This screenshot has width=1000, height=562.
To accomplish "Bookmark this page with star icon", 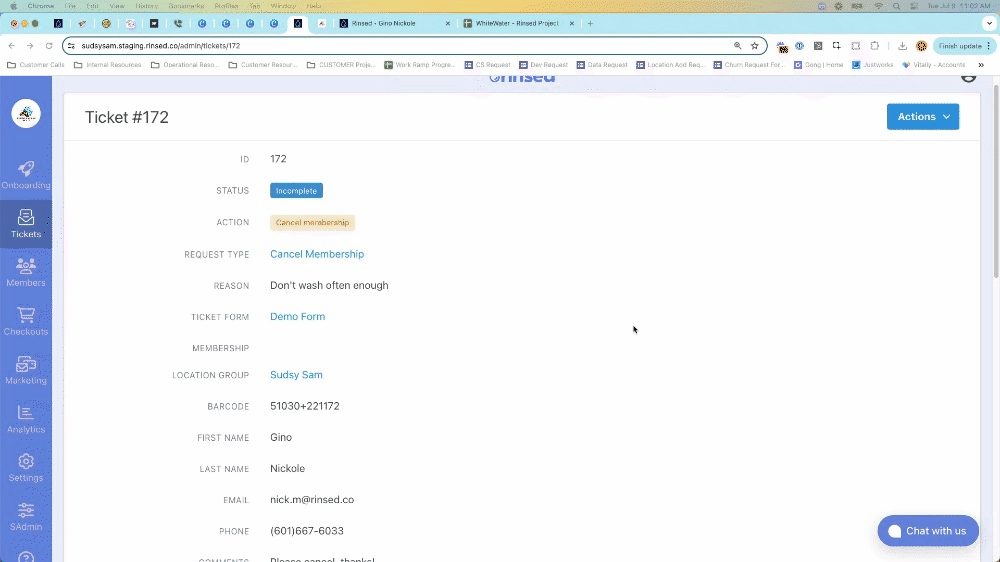I will pyautogui.click(x=754, y=46).
